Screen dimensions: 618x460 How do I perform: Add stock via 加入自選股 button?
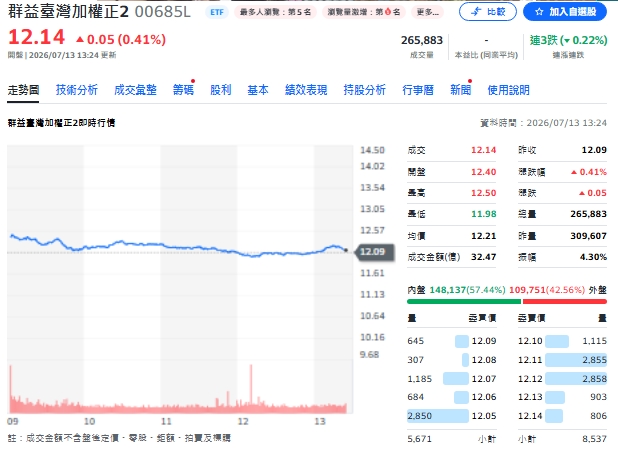click(565, 12)
